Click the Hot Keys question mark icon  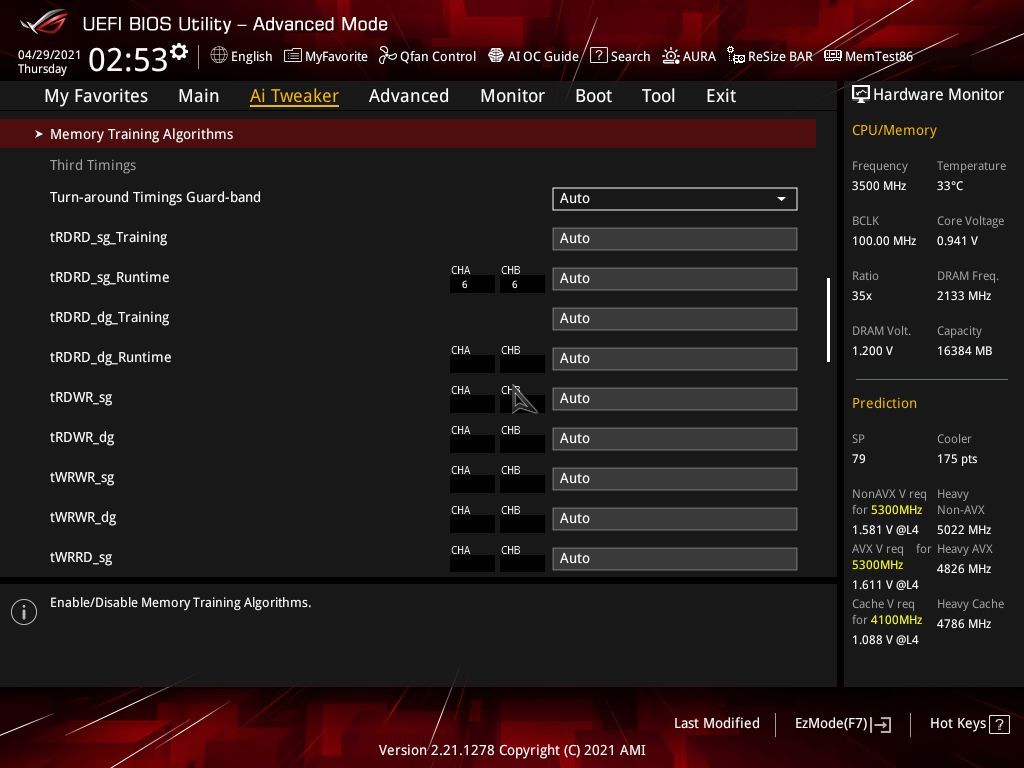tap(999, 724)
